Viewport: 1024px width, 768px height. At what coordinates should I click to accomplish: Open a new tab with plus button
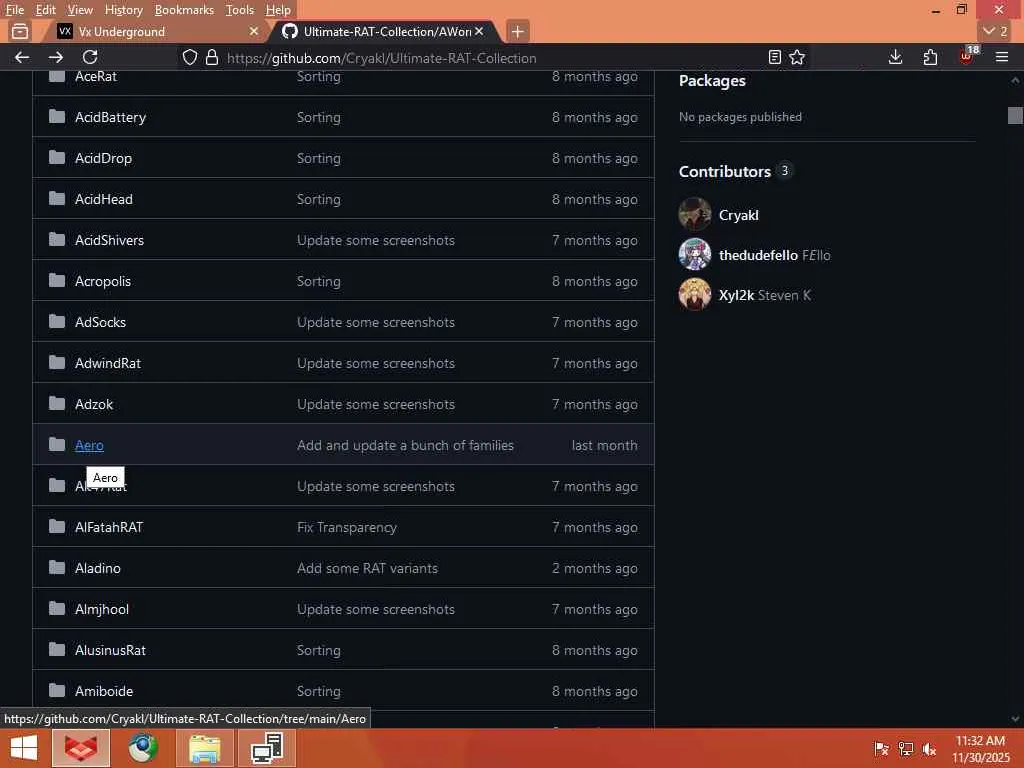517,31
